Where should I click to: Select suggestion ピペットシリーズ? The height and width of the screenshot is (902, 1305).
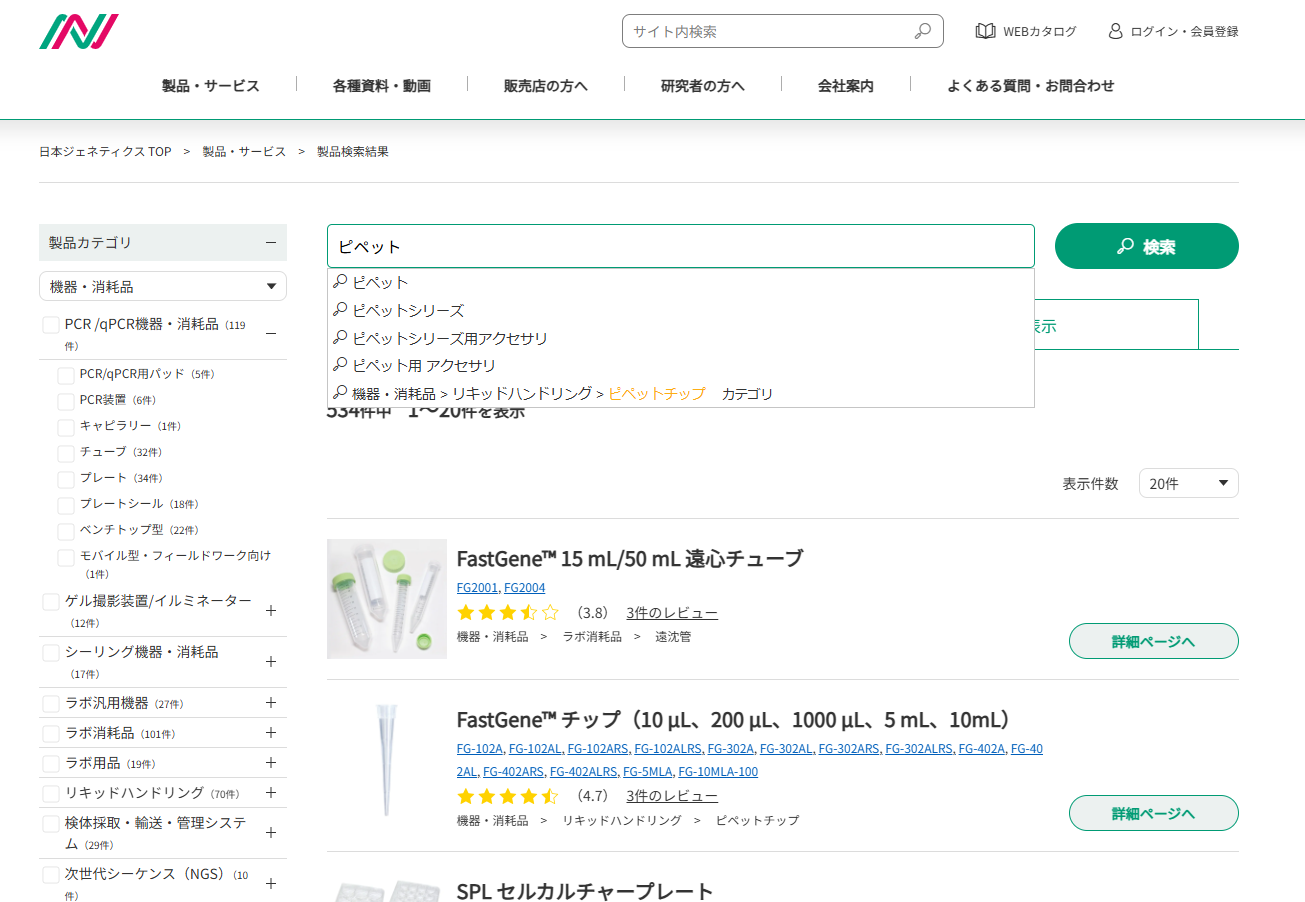pos(680,310)
